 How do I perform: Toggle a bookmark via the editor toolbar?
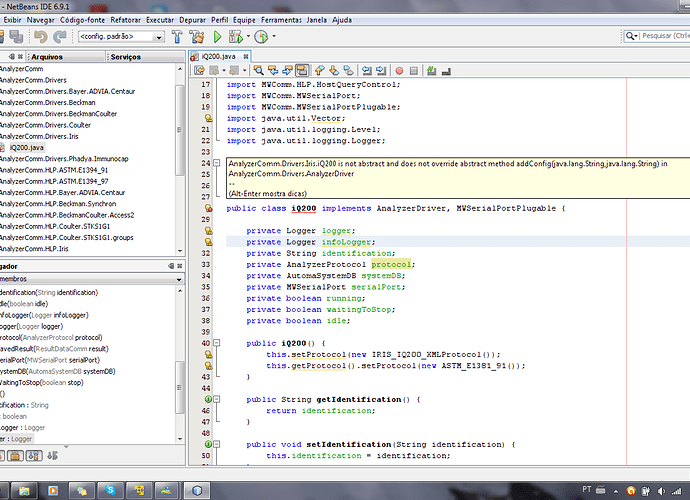(x=349, y=70)
